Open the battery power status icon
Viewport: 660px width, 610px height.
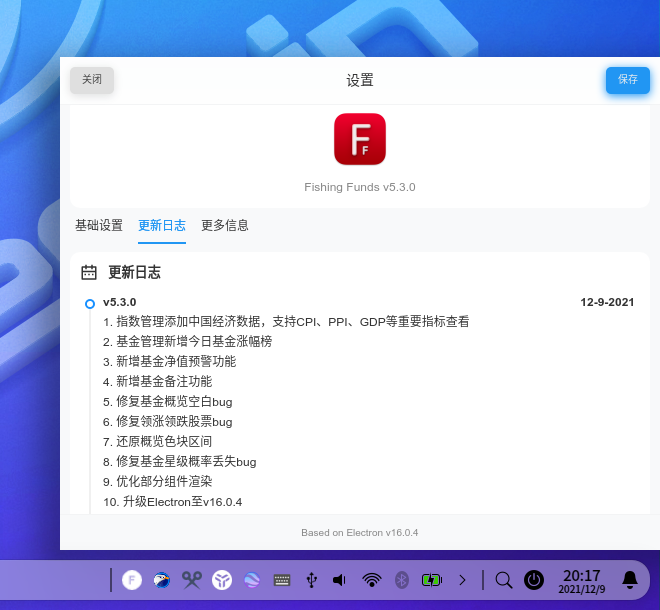pos(431,579)
